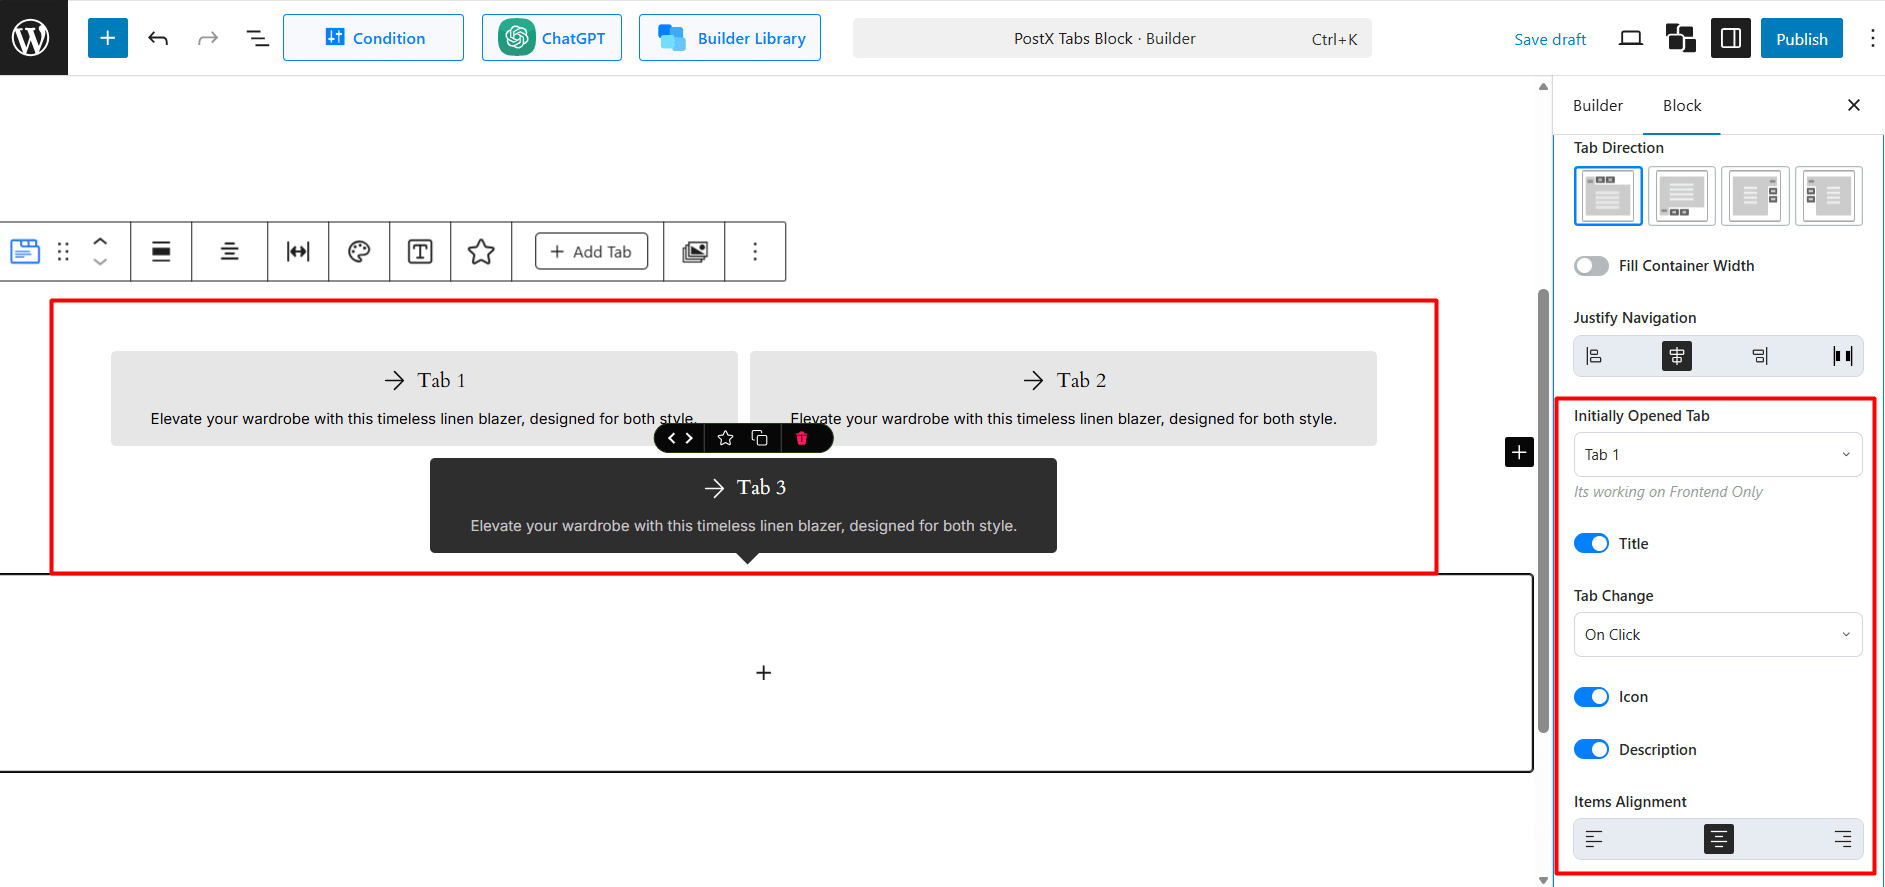The image size is (1885, 887).
Task: Launch the ChatGPT assistant
Action: (552, 38)
